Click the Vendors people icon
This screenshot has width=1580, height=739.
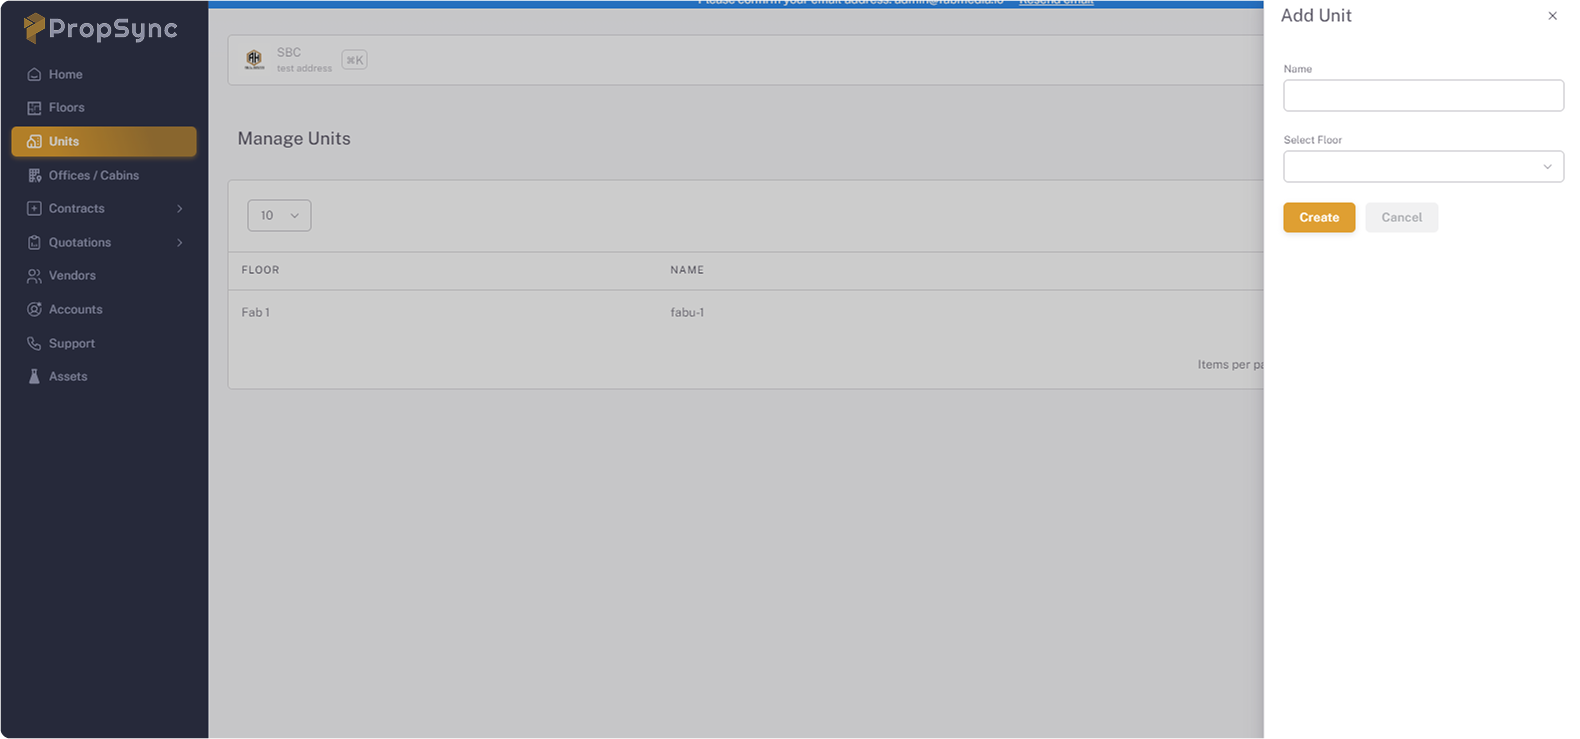(x=34, y=276)
